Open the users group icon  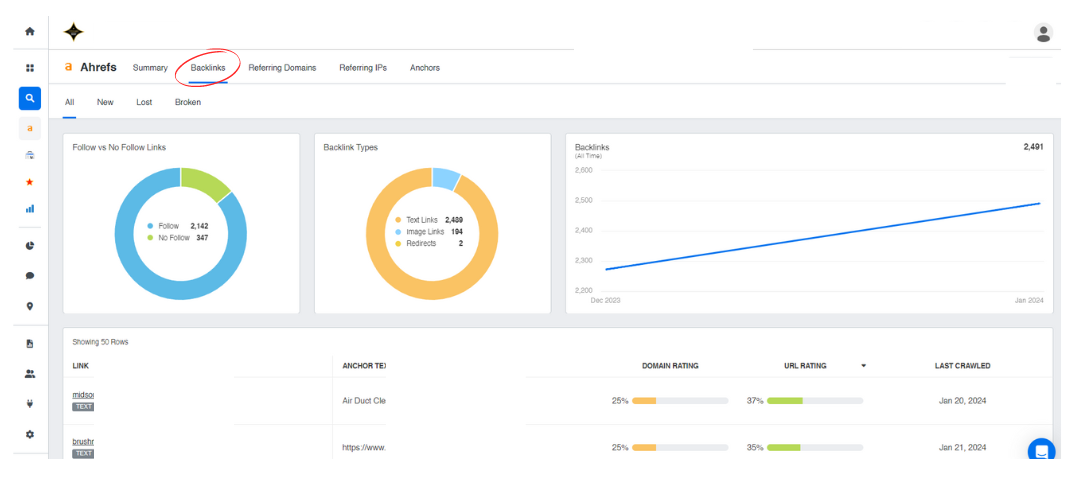pyautogui.click(x=30, y=374)
